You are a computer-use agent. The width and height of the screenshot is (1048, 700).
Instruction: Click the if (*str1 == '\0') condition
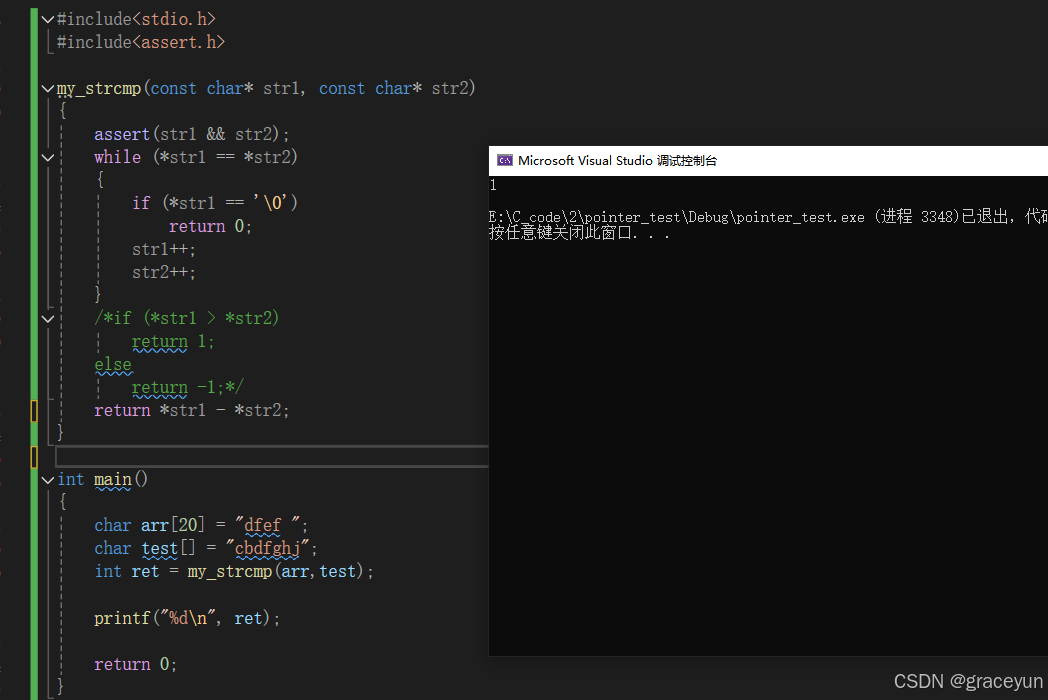pos(215,203)
